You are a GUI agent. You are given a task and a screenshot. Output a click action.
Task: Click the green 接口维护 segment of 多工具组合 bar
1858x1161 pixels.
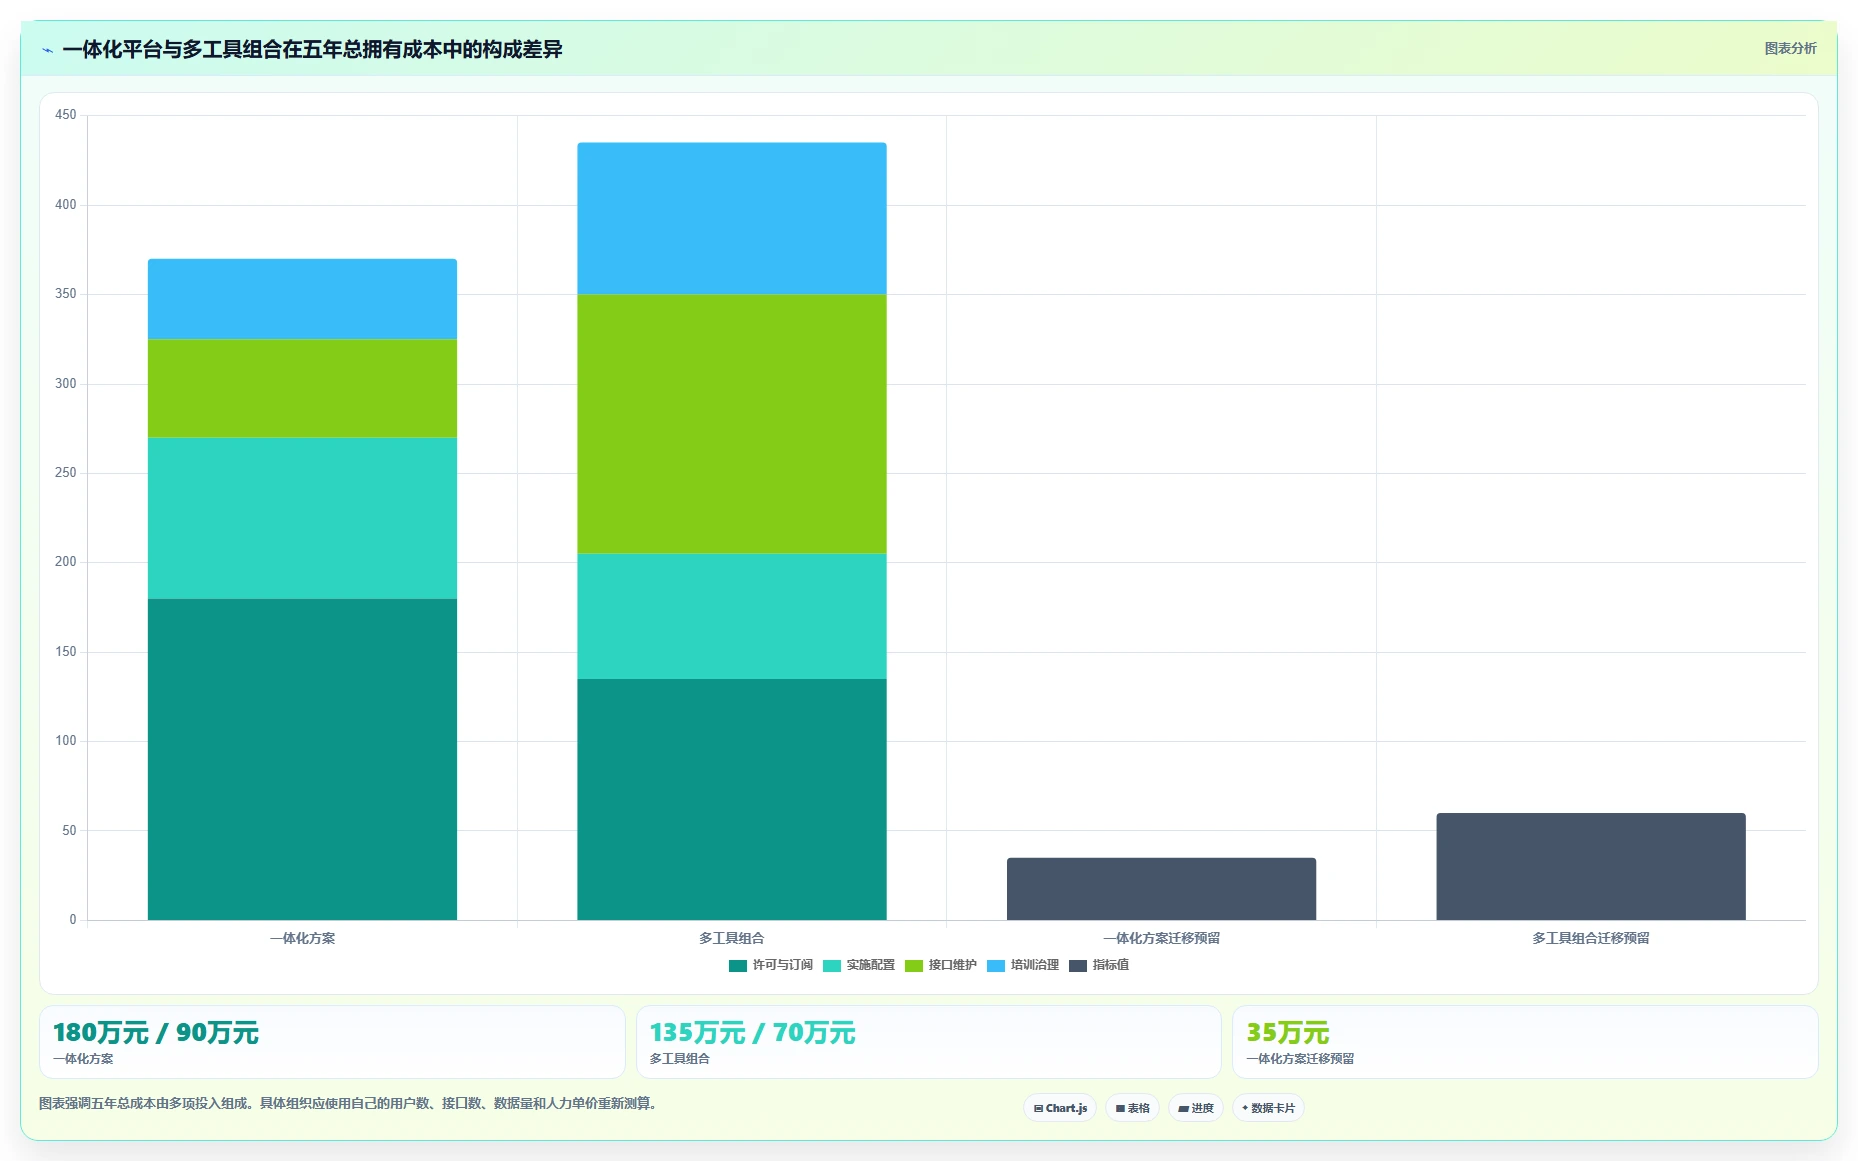click(732, 424)
